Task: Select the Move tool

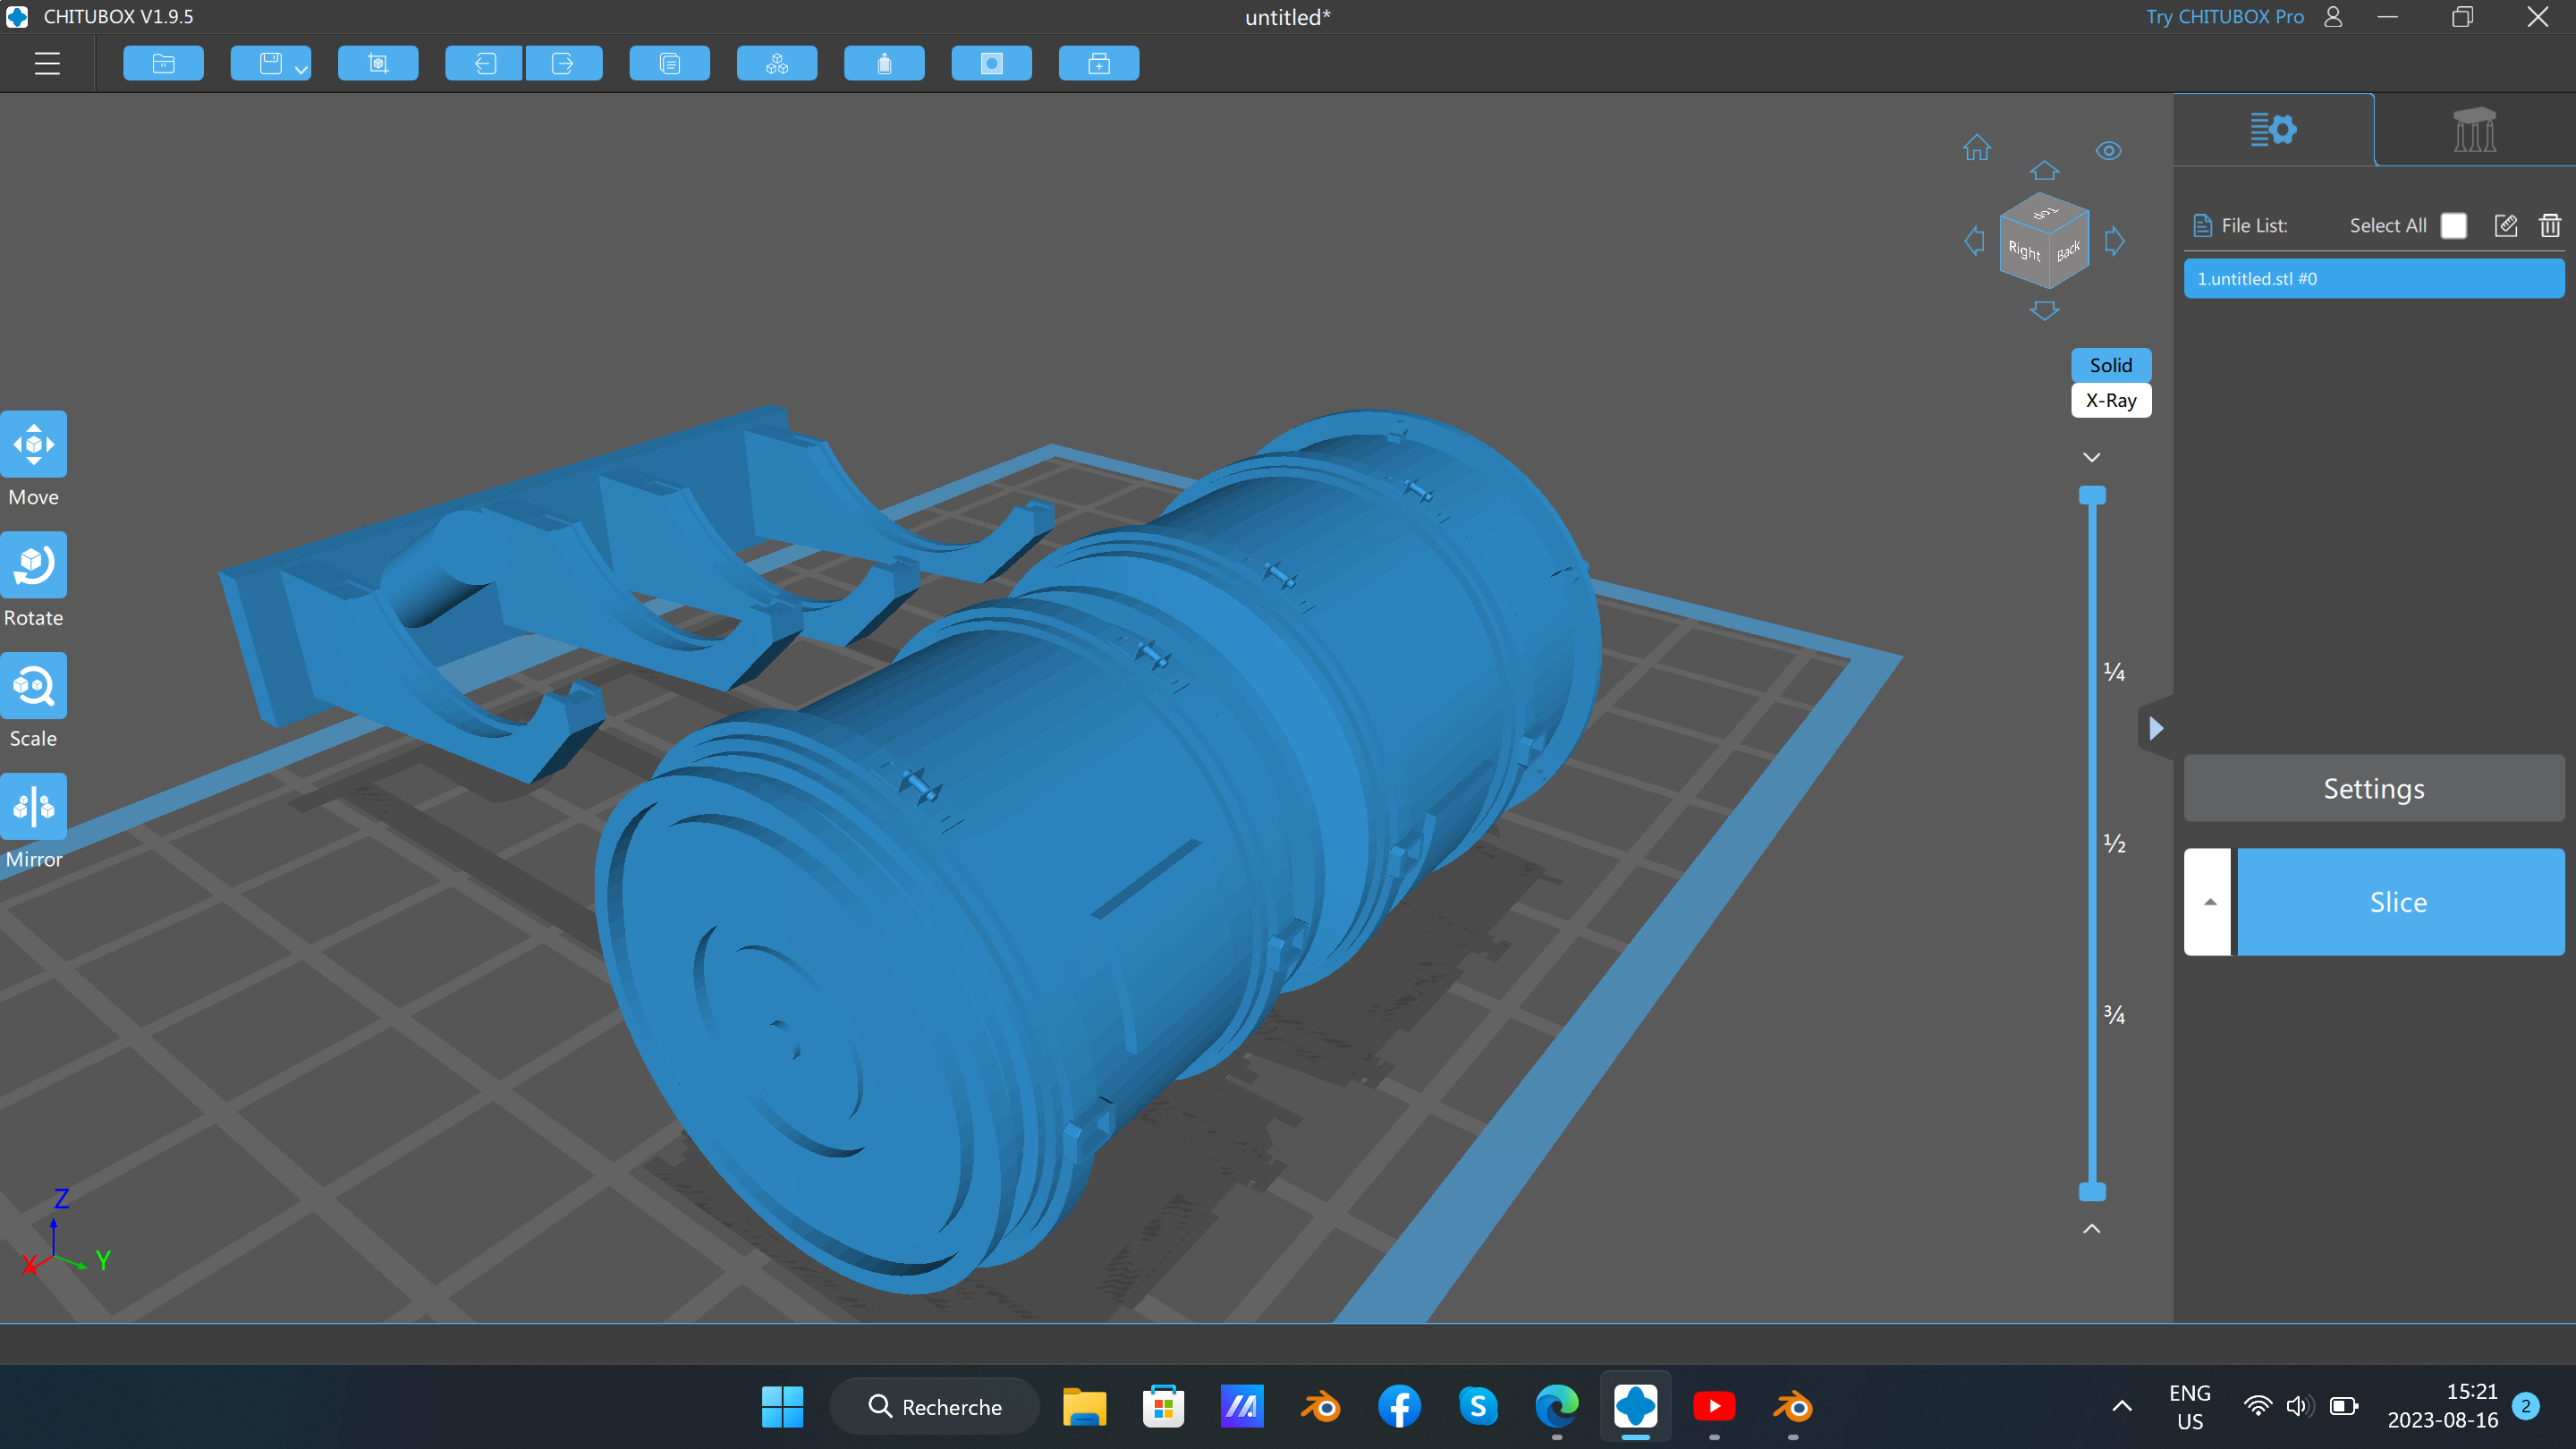Action: click(x=33, y=444)
